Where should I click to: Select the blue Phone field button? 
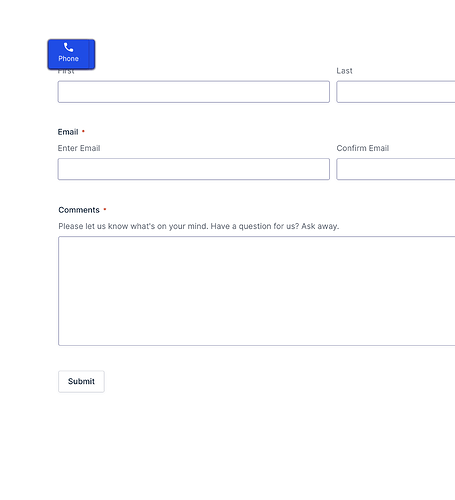pyautogui.click(x=71, y=54)
